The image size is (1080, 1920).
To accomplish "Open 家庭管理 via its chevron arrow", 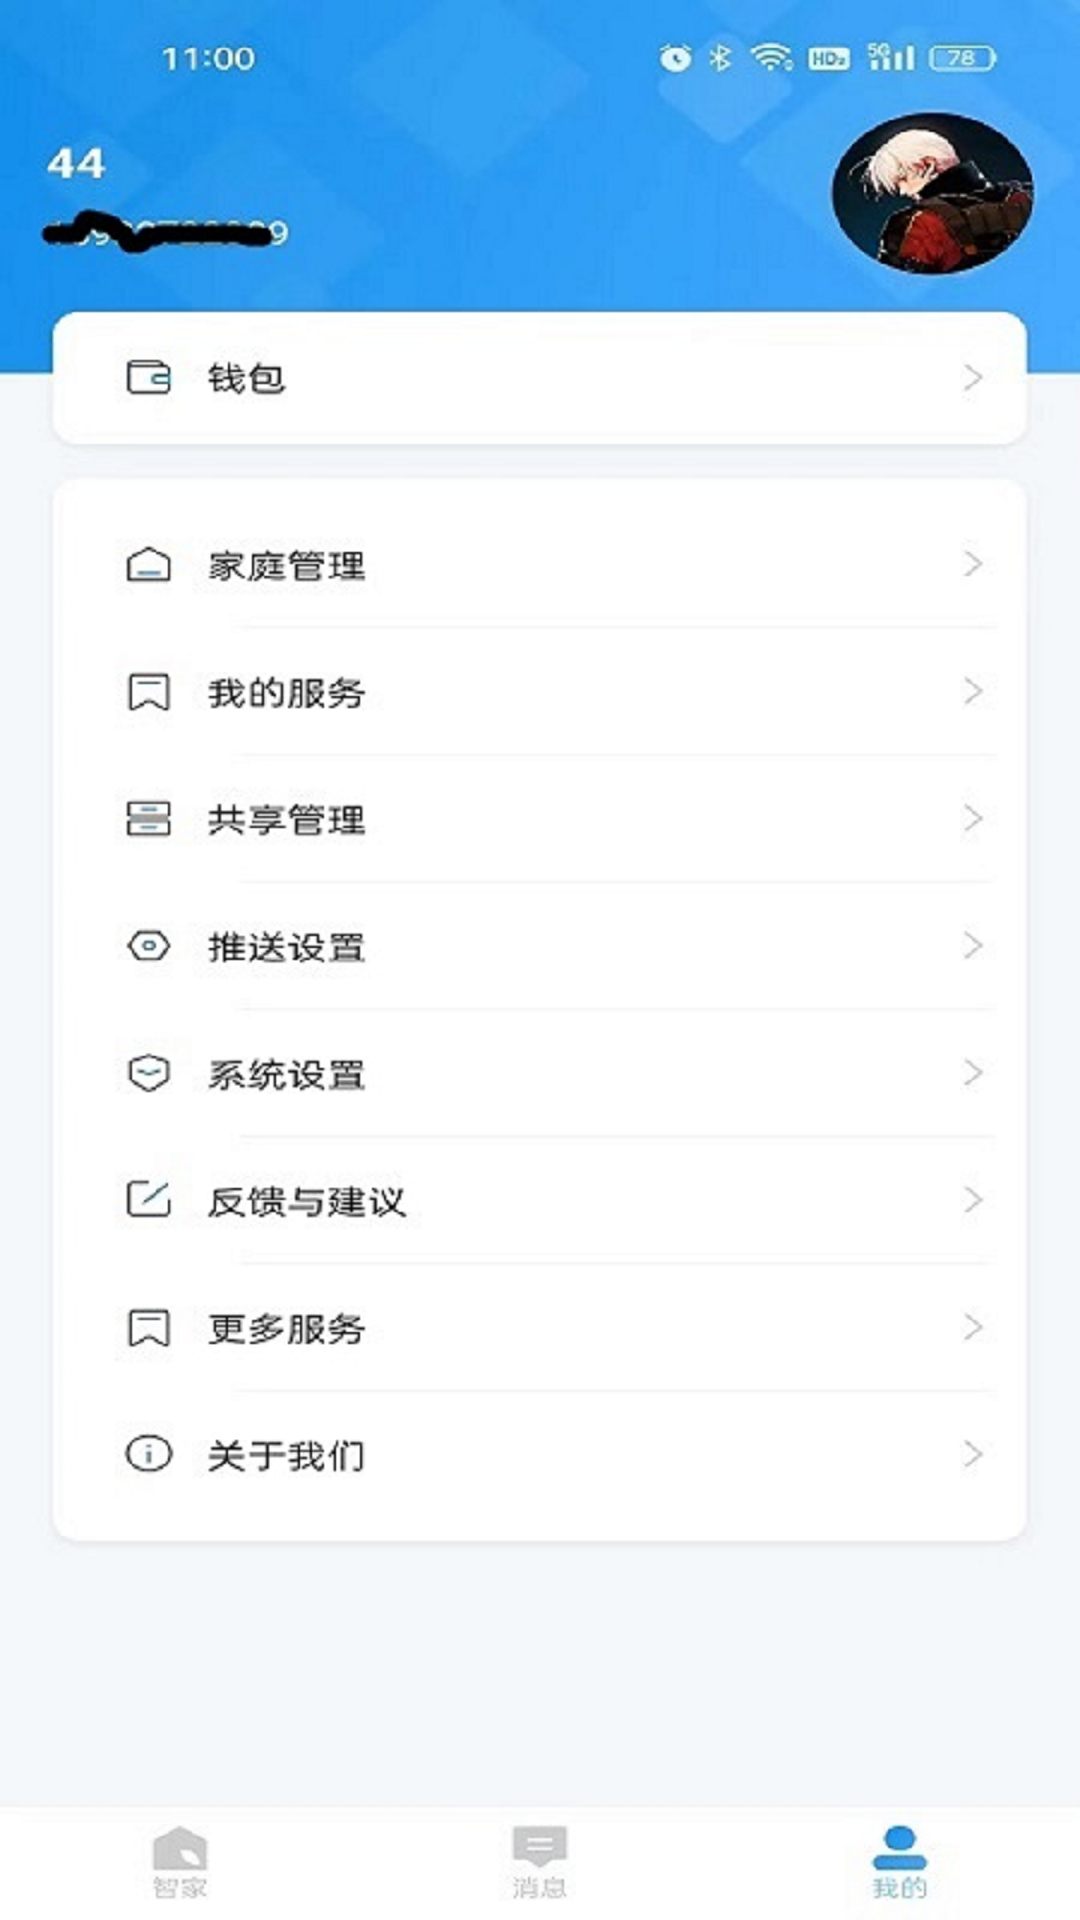I will pos(972,564).
